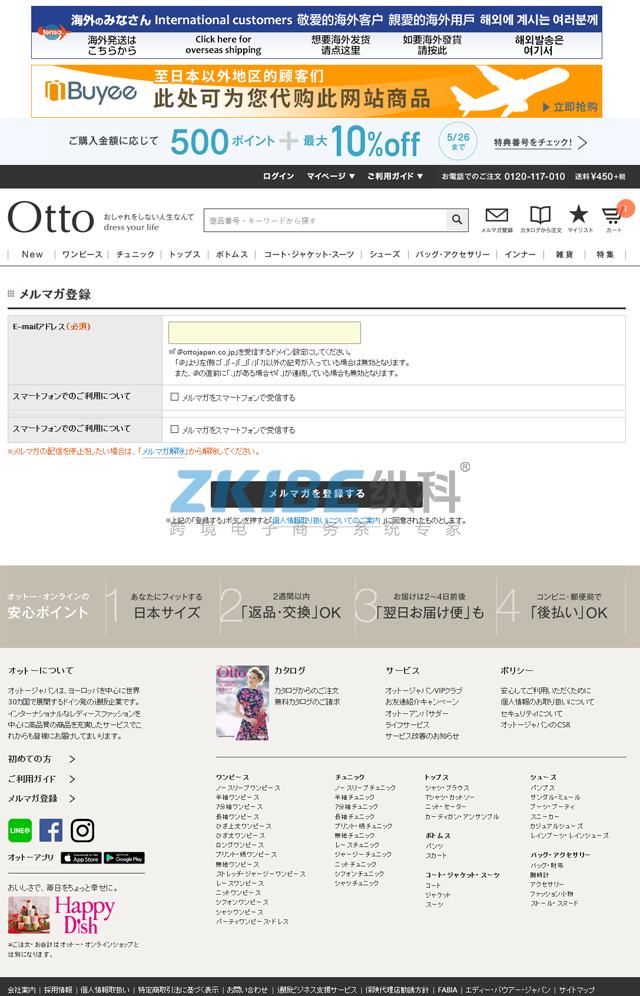Click オットージャパンのCSR link
This screenshot has width=640, height=996.
click(535, 725)
